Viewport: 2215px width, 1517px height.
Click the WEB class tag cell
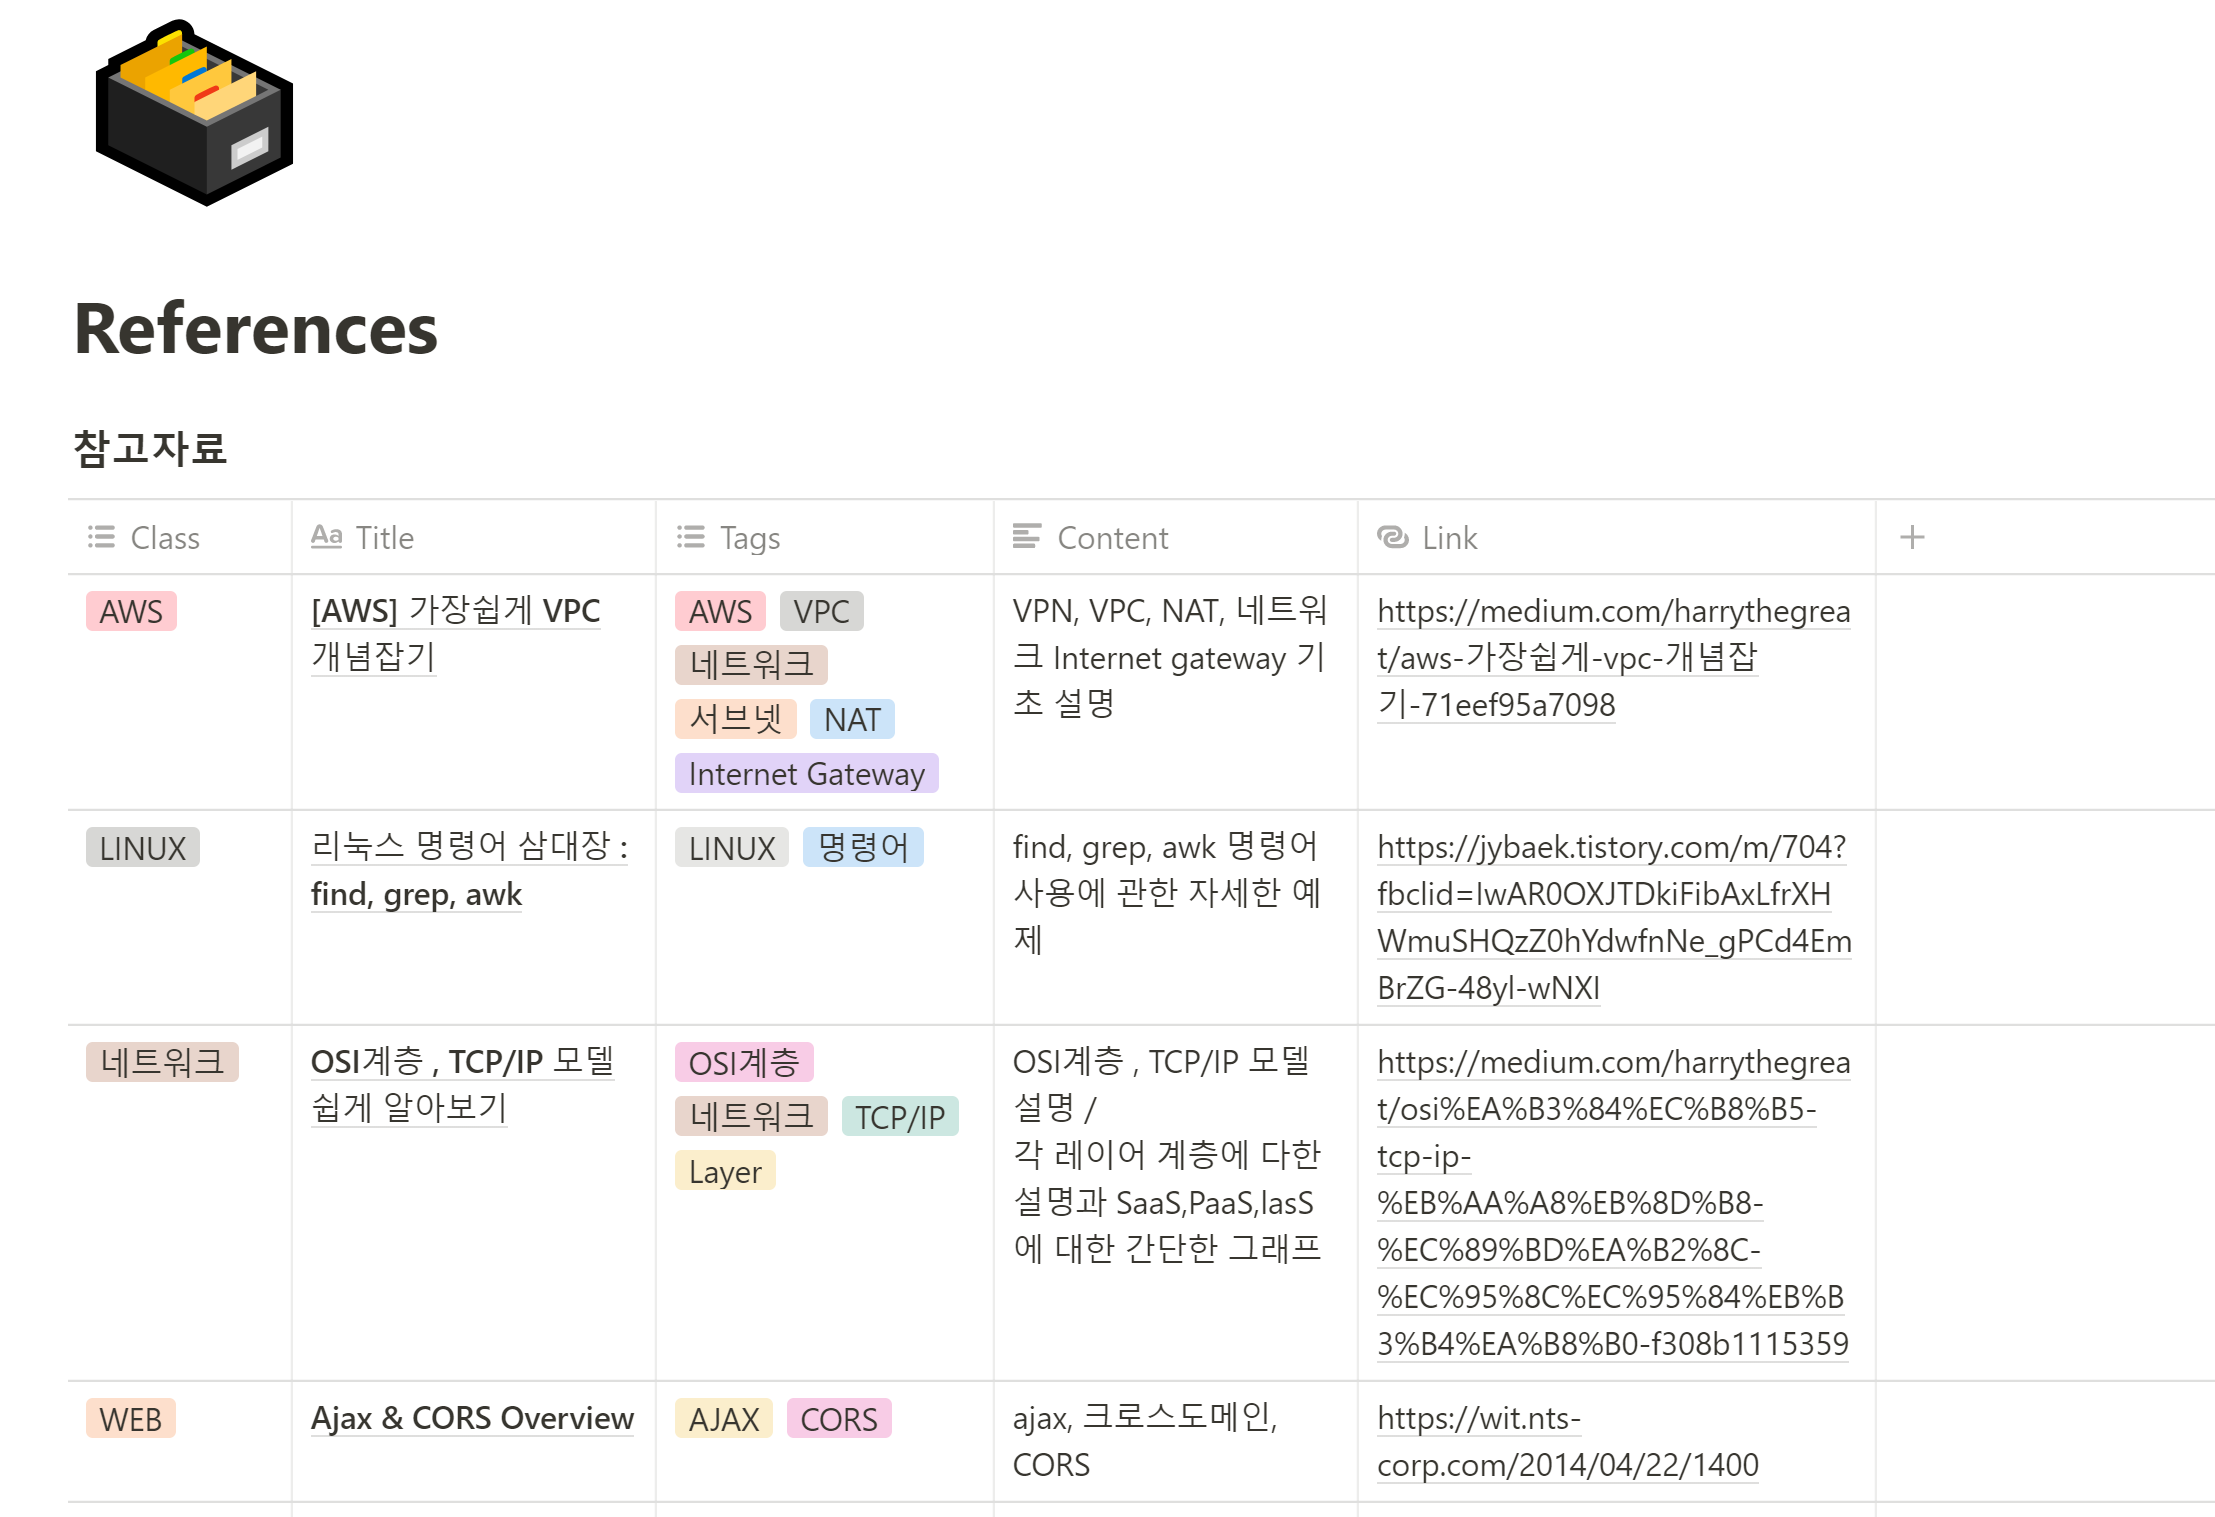tap(131, 1419)
